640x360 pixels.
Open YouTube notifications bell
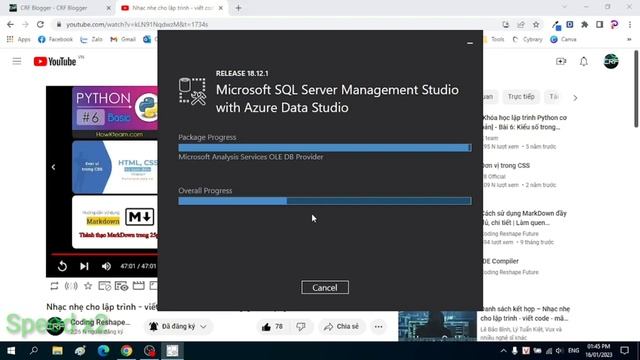(584, 62)
